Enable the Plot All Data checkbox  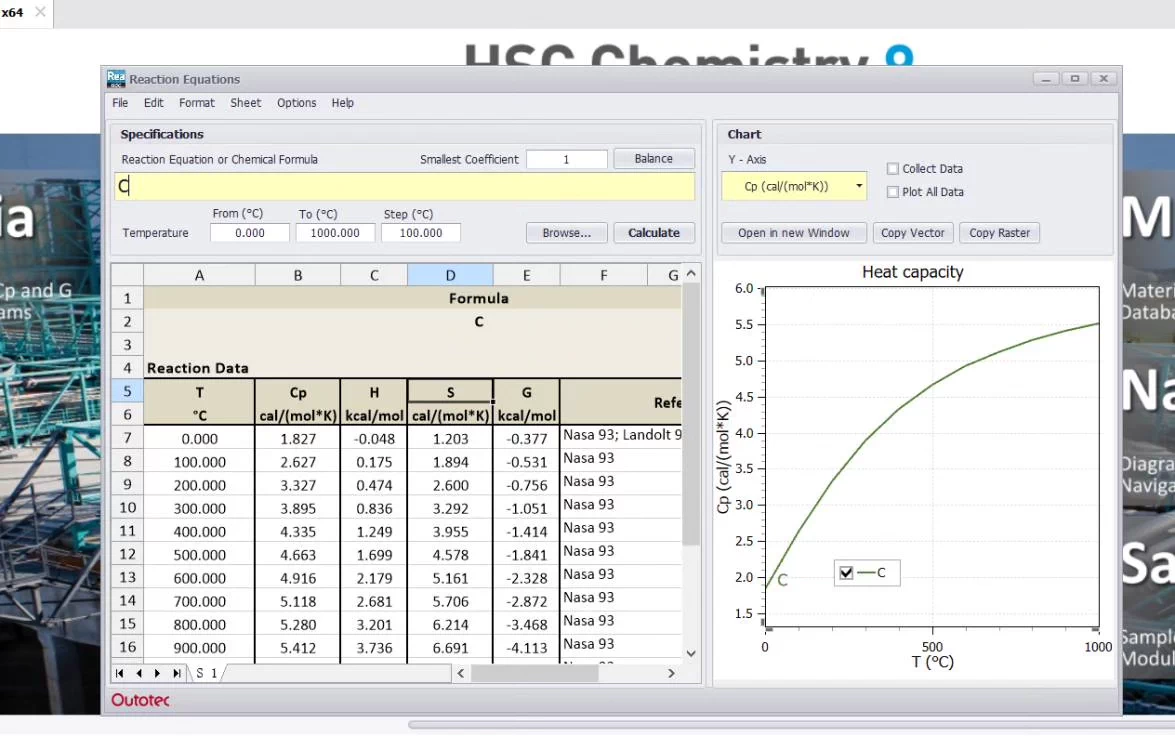[892, 191]
